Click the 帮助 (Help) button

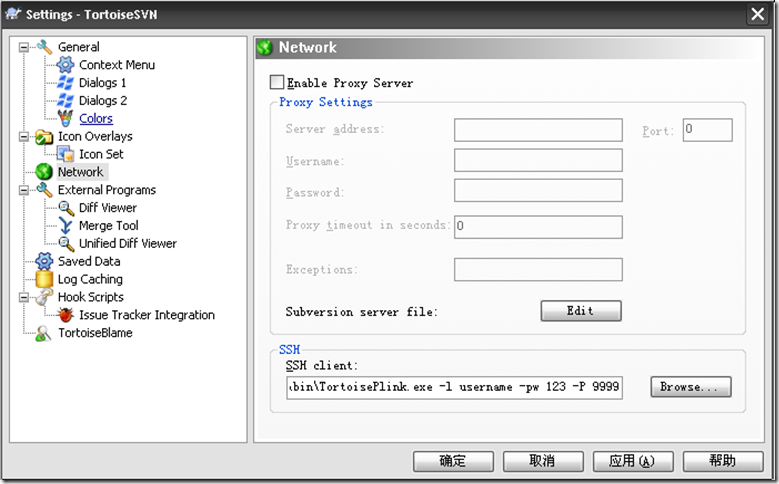[723, 461]
